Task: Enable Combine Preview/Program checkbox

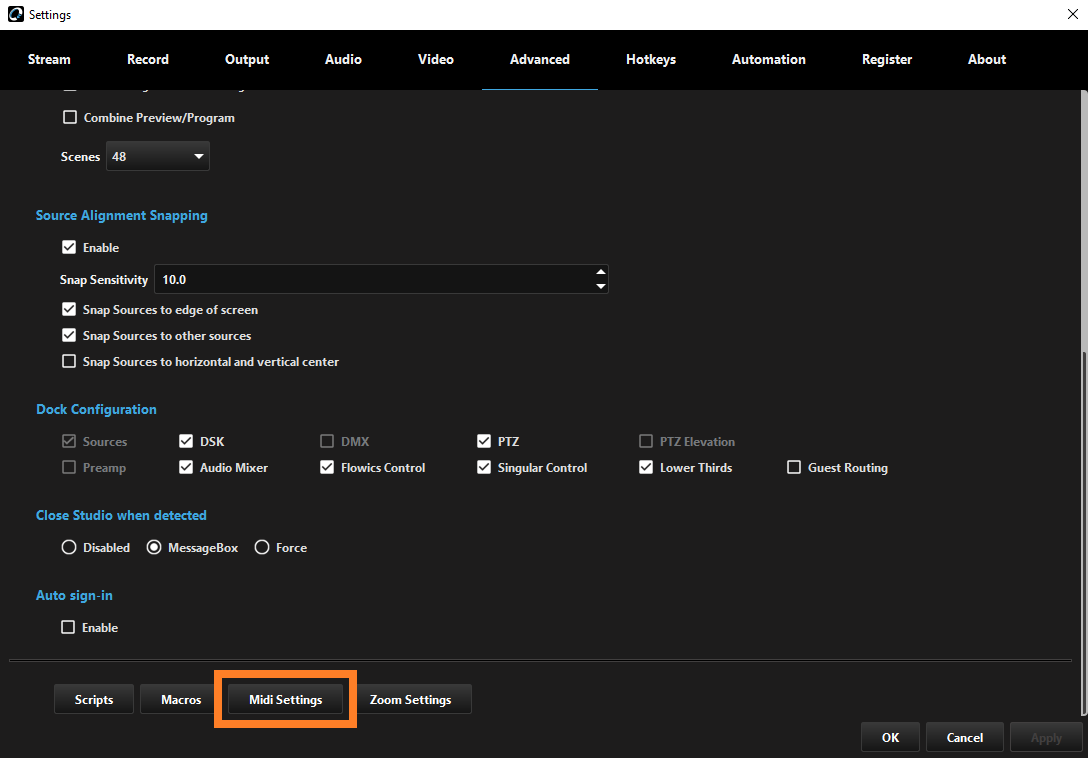Action: tap(69, 117)
